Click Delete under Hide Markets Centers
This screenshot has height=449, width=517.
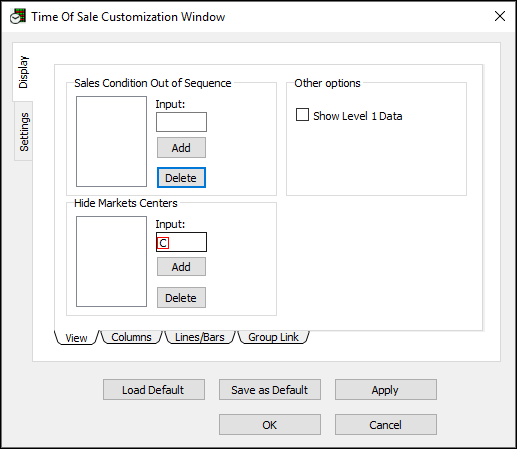181,298
